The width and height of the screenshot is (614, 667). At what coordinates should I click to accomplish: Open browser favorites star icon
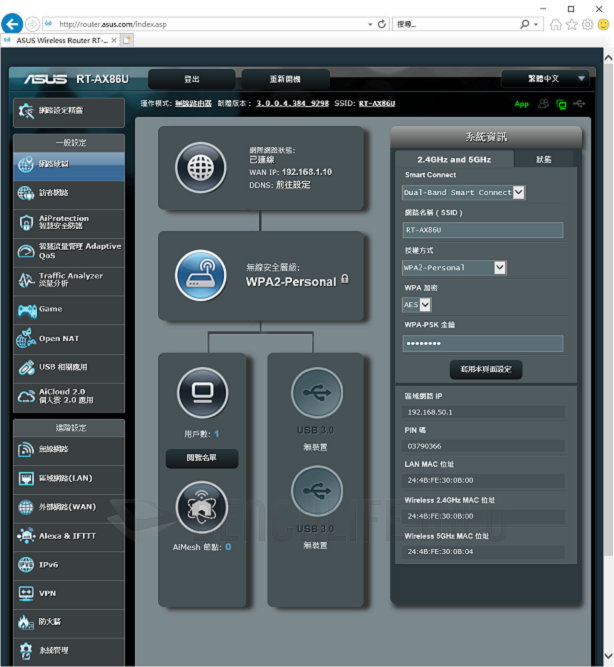coord(572,25)
